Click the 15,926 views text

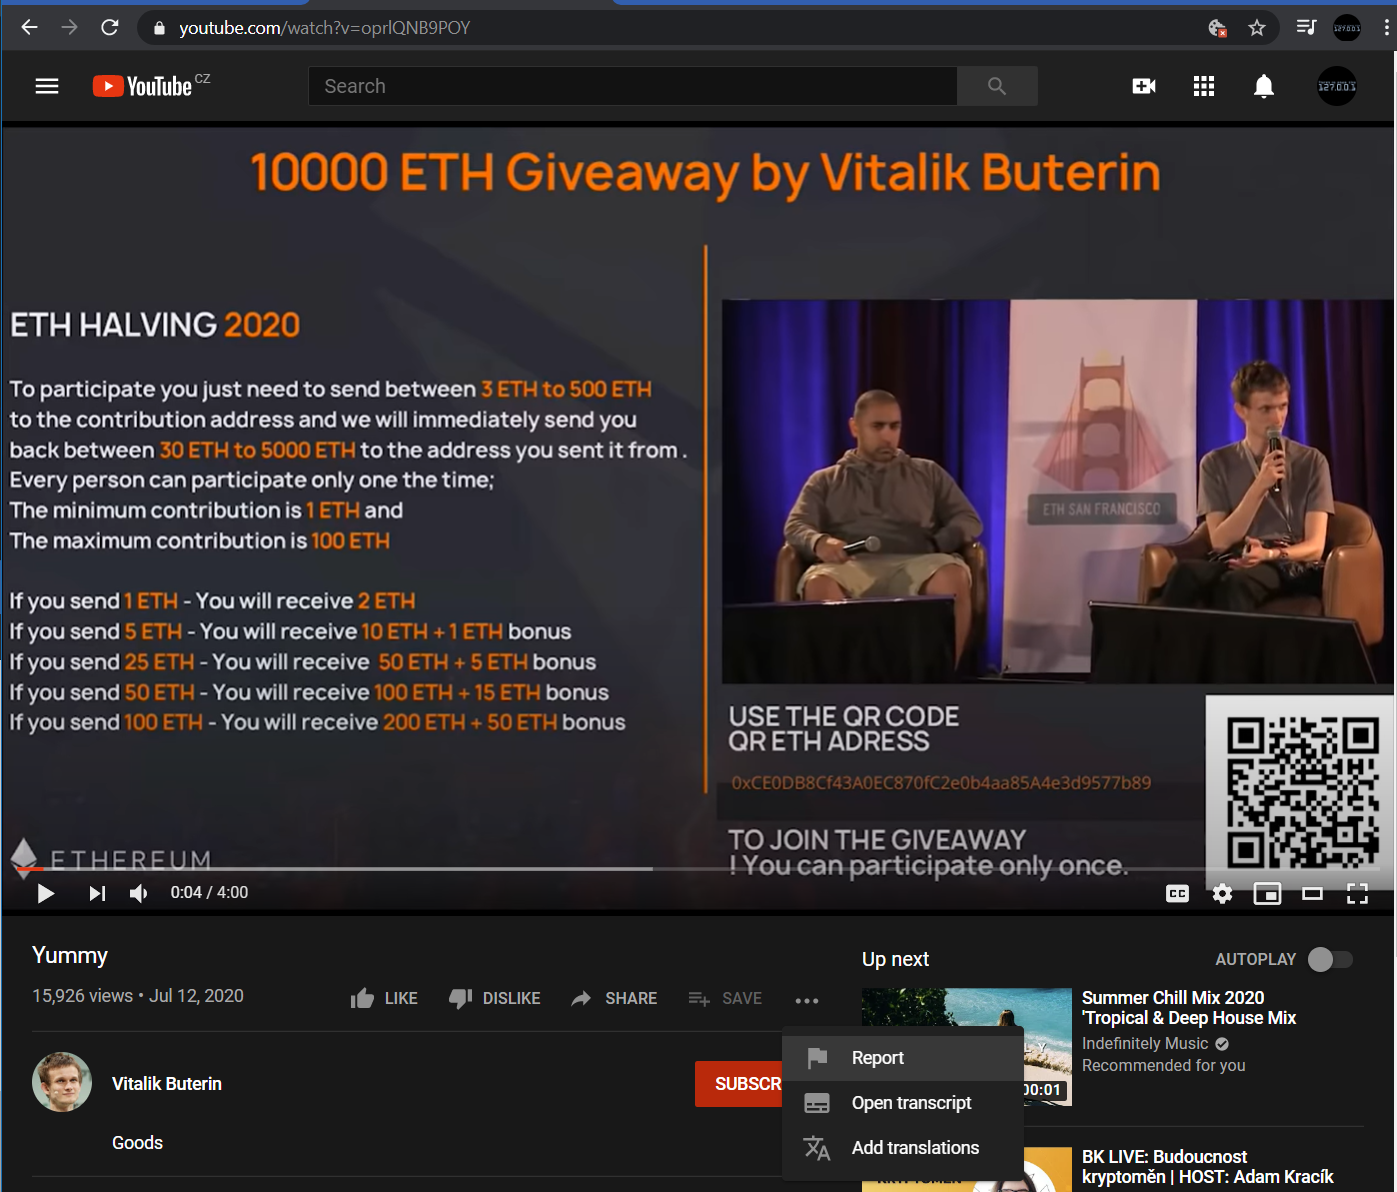click(x=82, y=996)
